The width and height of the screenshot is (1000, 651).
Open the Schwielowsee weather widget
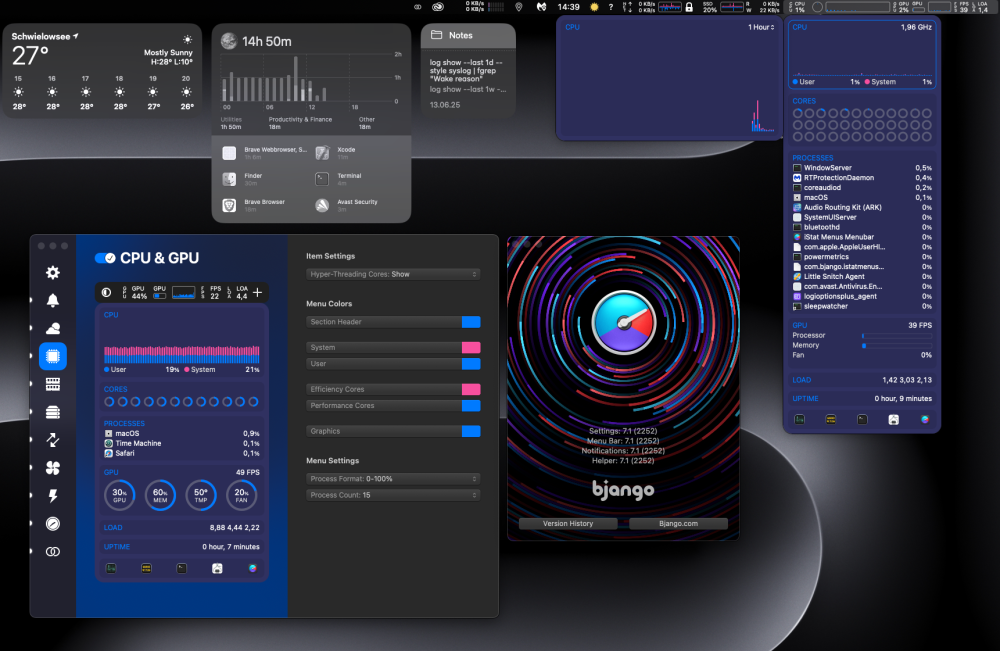coord(102,71)
